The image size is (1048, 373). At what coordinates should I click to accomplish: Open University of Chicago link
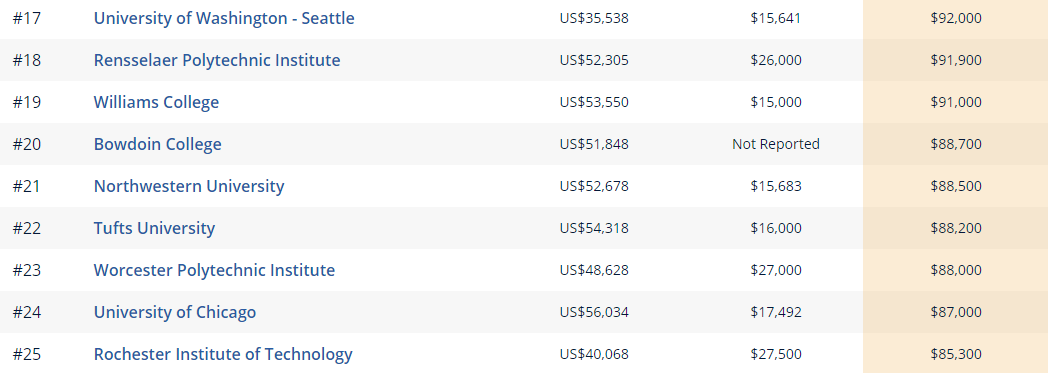pos(174,312)
